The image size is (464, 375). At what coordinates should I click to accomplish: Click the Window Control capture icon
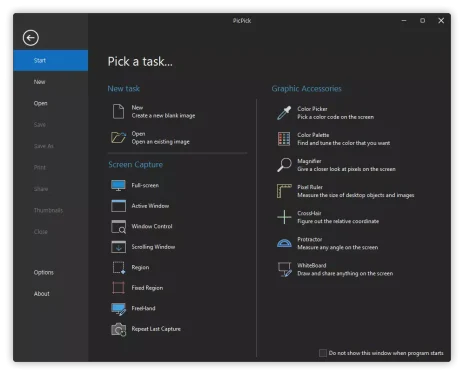coord(118,226)
